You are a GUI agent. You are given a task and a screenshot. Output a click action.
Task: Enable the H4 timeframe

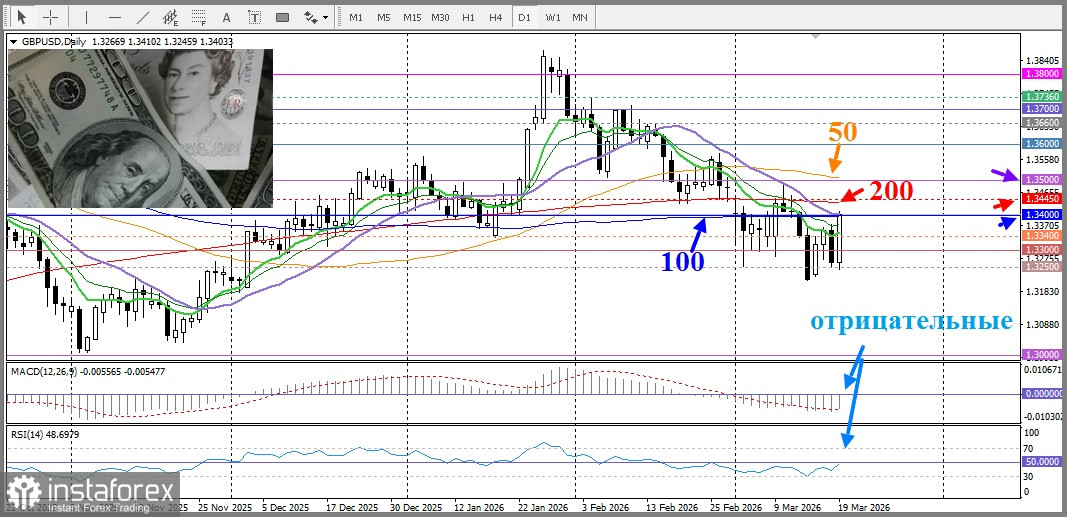[495, 17]
